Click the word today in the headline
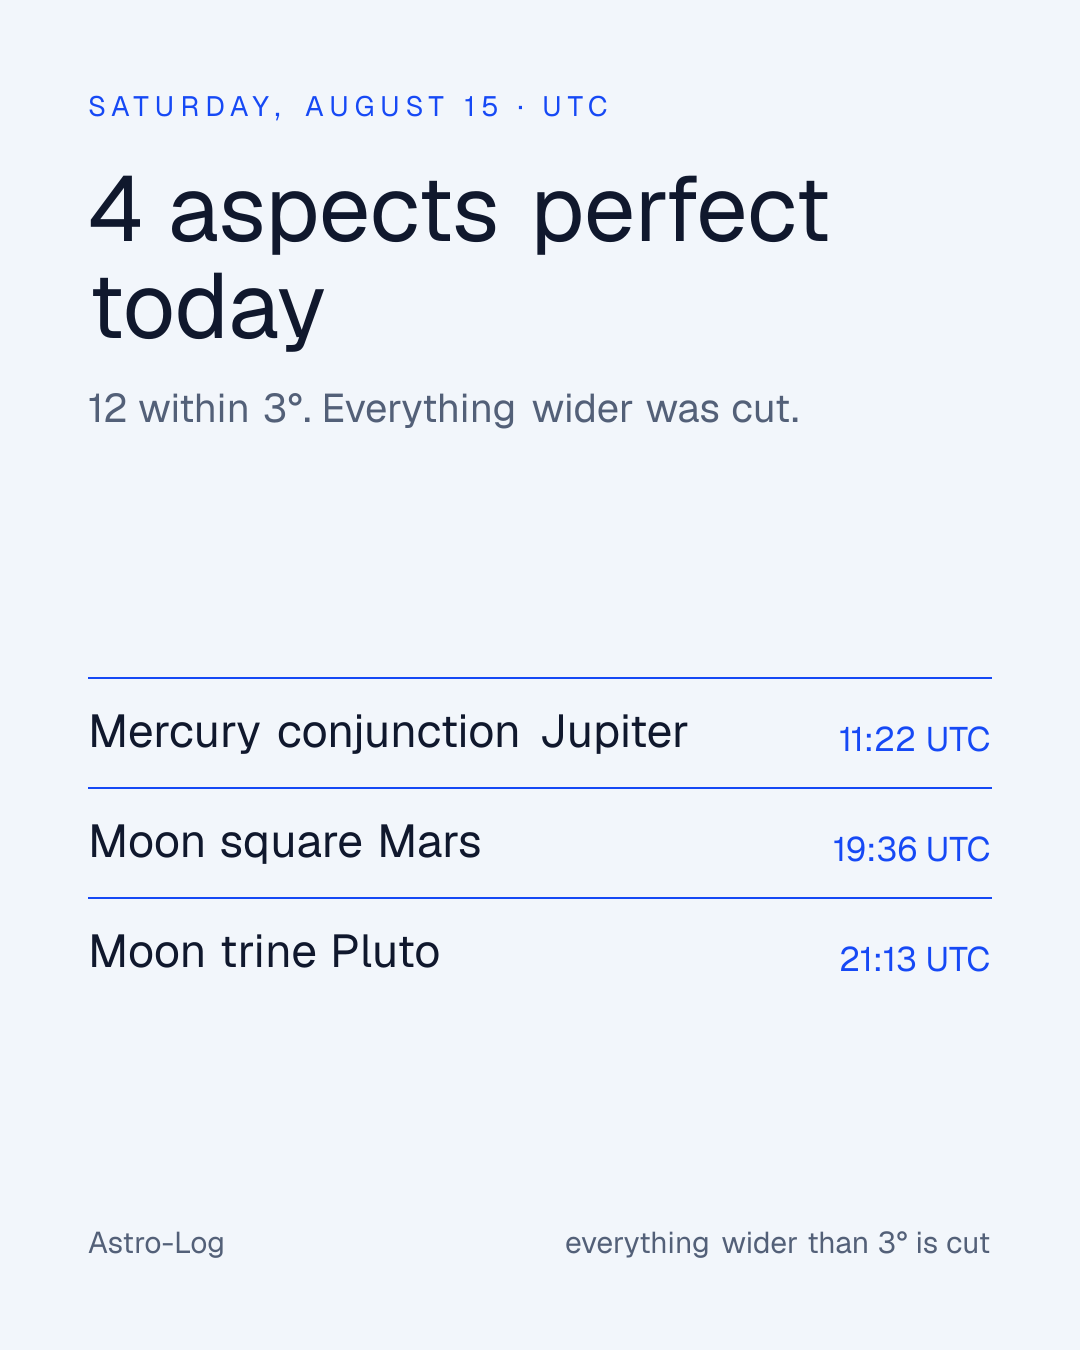The width and height of the screenshot is (1080, 1350). (x=208, y=308)
